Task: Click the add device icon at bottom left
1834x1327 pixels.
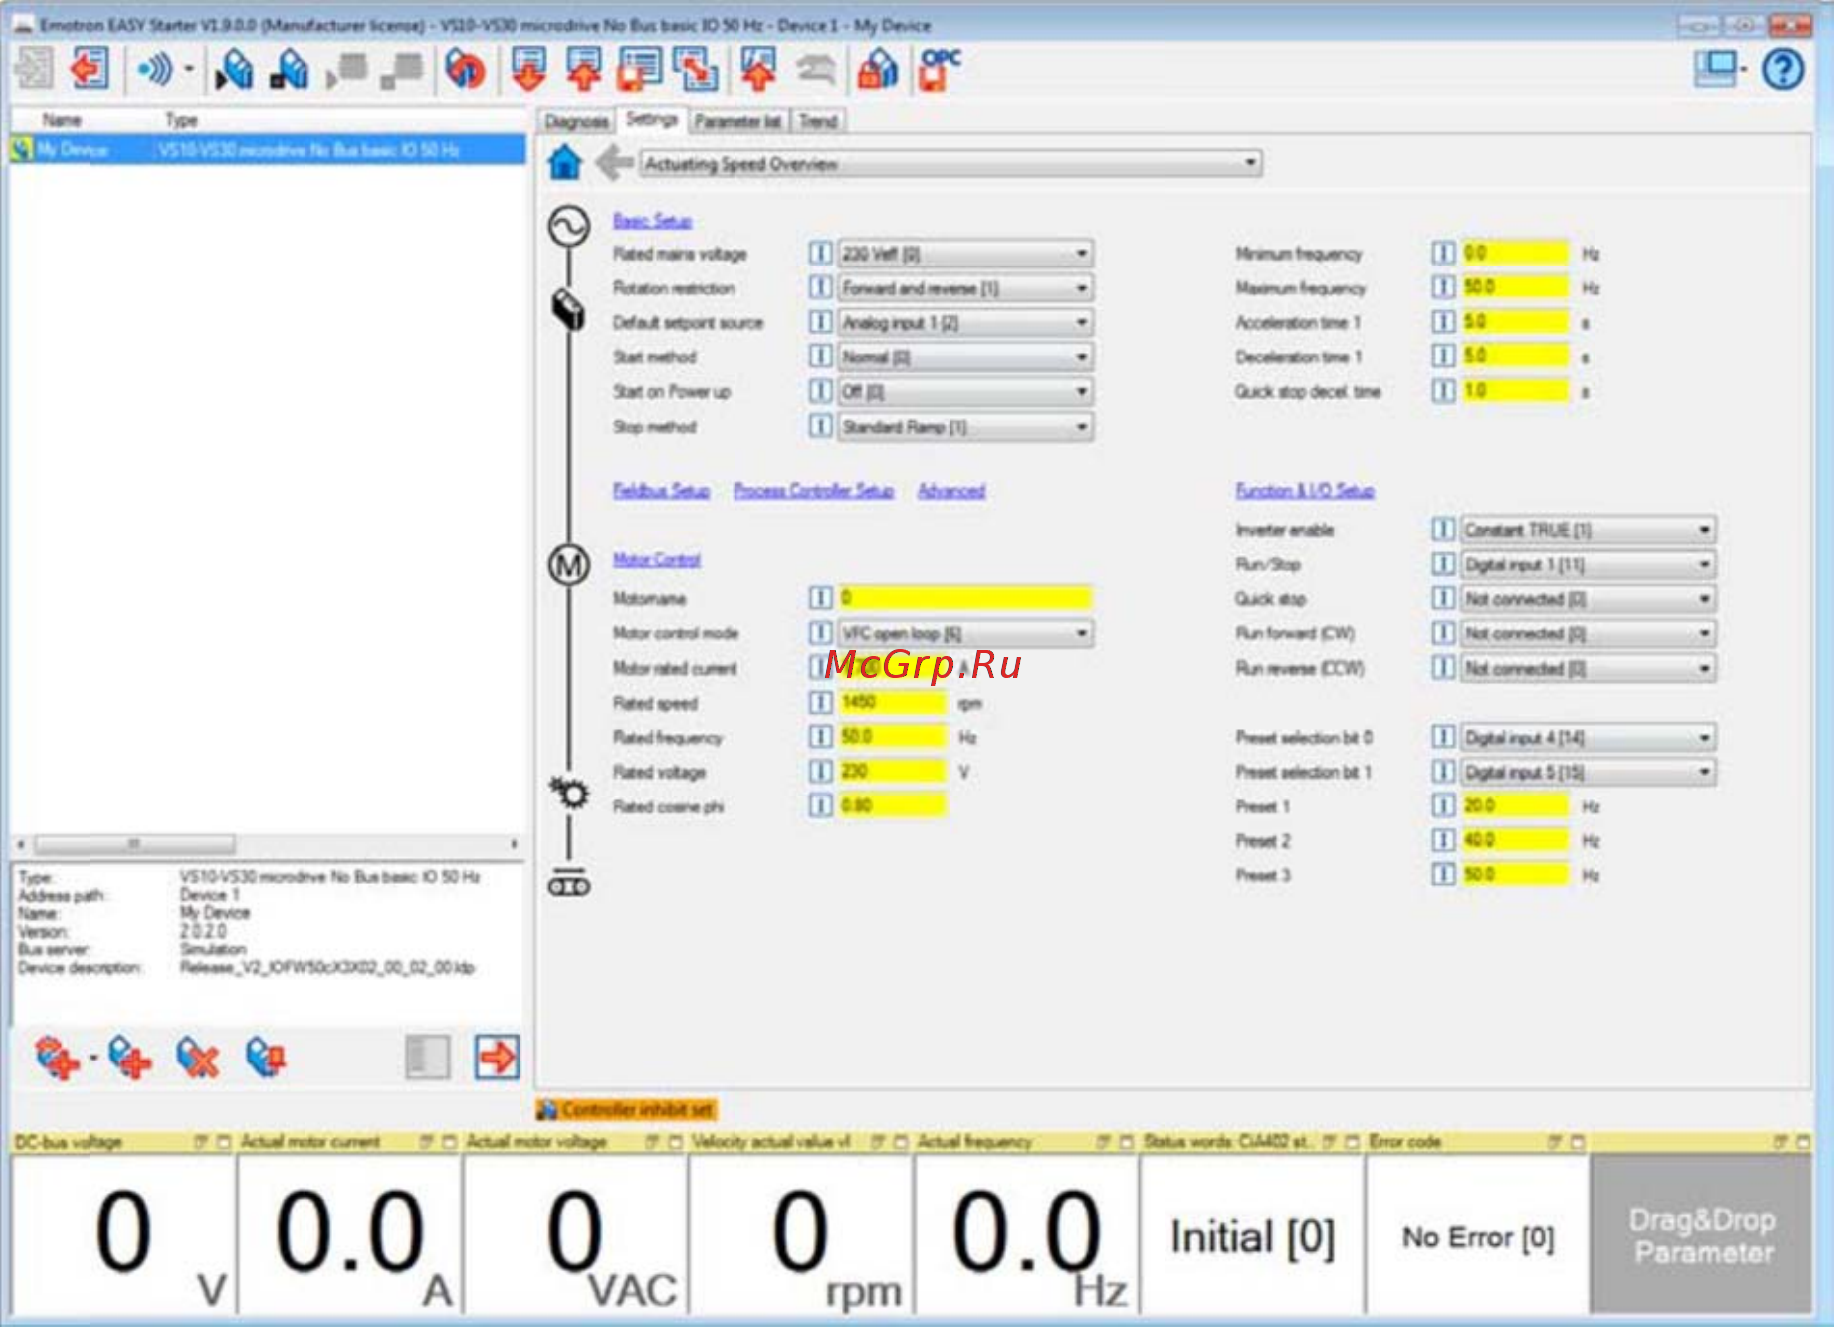Action: click(129, 1057)
